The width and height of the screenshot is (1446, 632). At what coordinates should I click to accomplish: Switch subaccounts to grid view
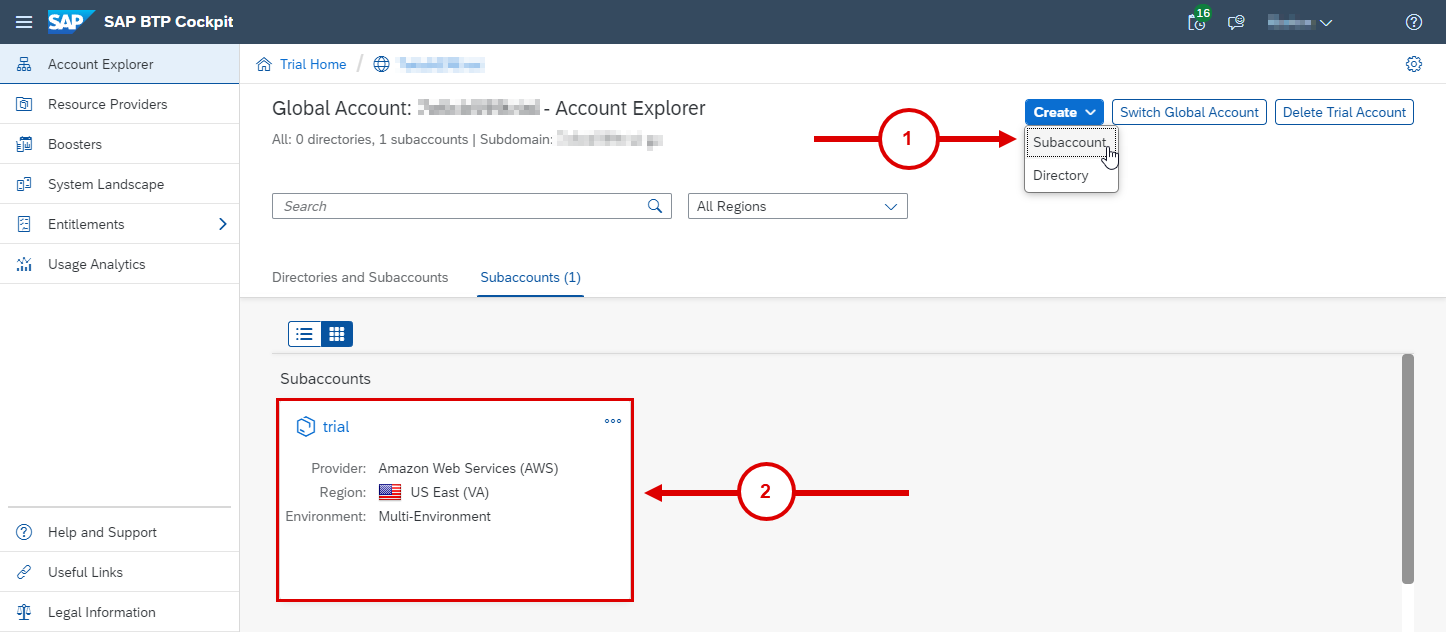point(336,333)
